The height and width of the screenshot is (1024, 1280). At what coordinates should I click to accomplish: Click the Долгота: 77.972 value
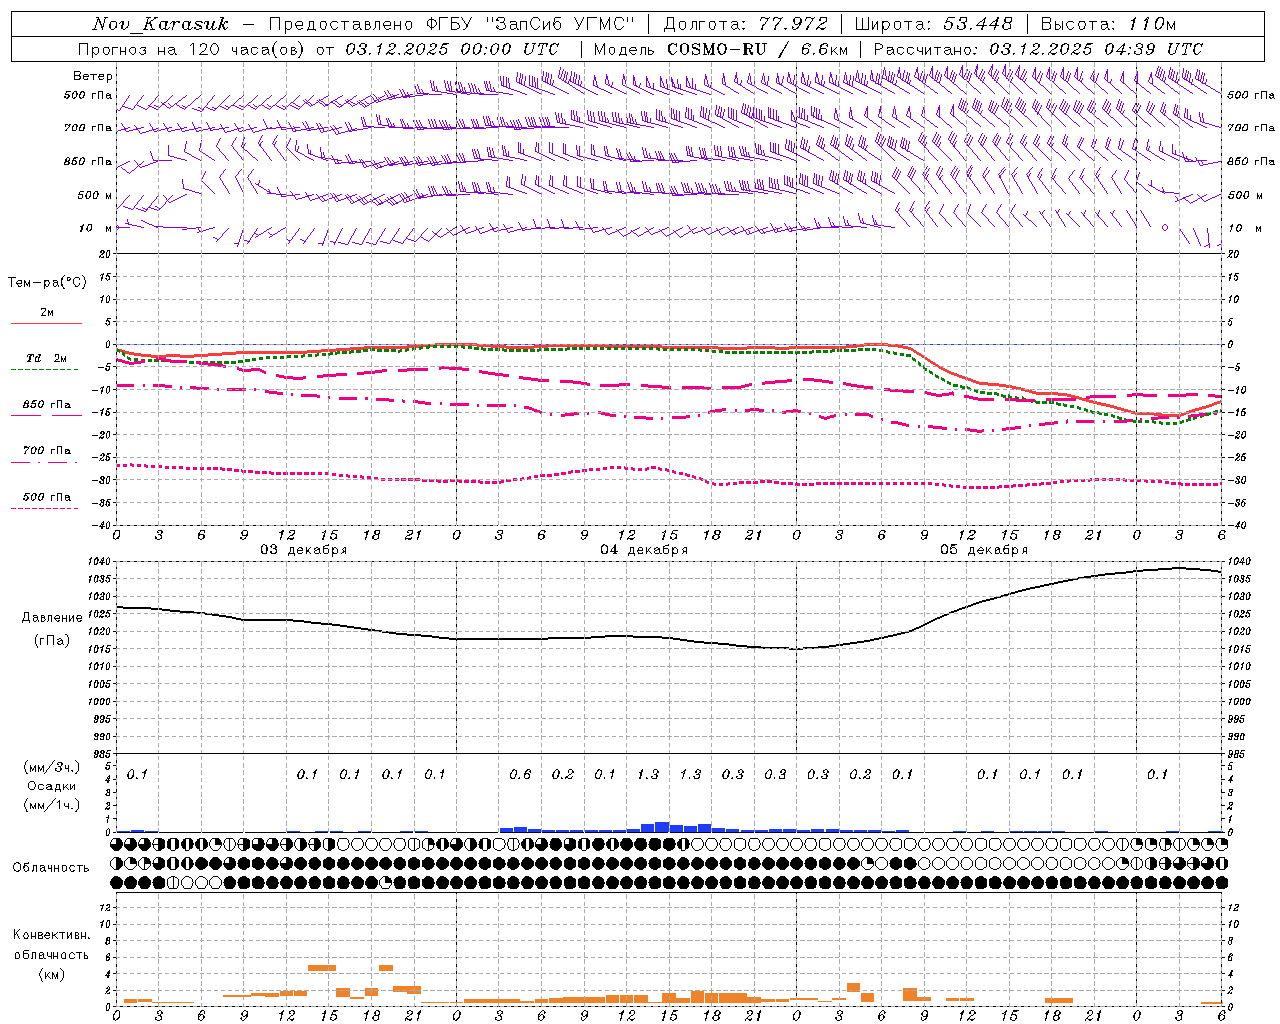click(746, 24)
